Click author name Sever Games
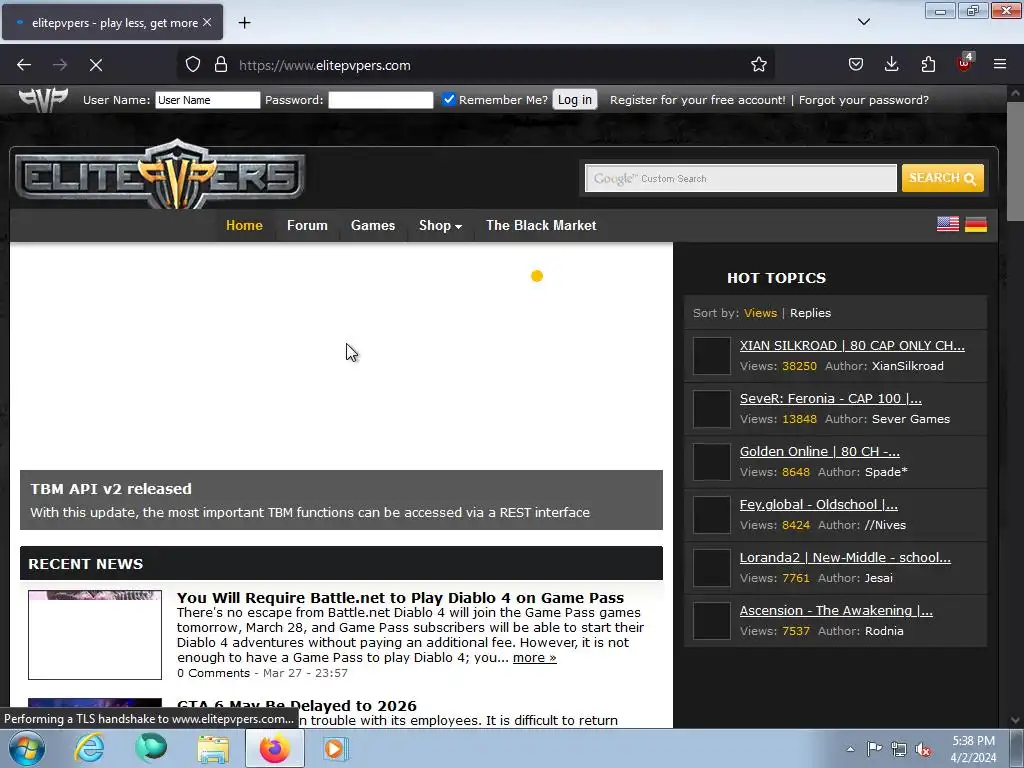 click(x=911, y=419)
